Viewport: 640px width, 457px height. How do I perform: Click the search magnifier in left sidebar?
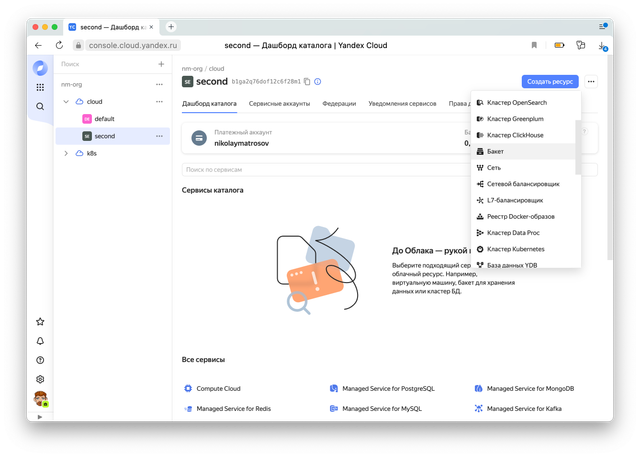tap(40, 106)
